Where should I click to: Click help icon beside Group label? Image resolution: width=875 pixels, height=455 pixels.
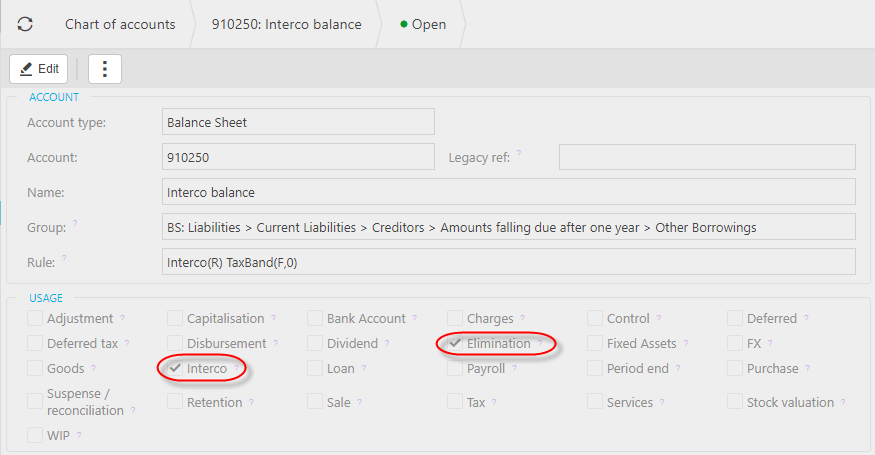coord(75,224)
